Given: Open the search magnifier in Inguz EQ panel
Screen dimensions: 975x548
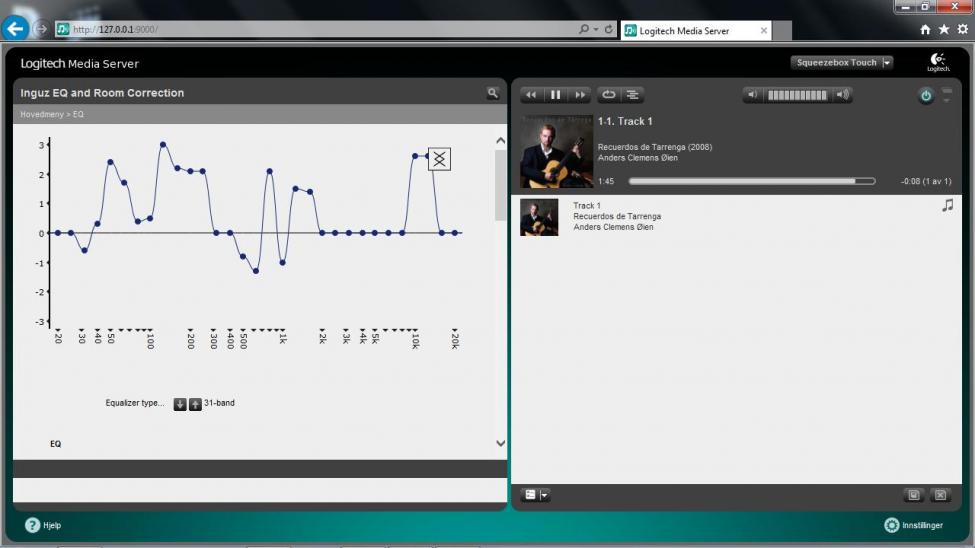Looking at the screenshot, I should (492, 93).
